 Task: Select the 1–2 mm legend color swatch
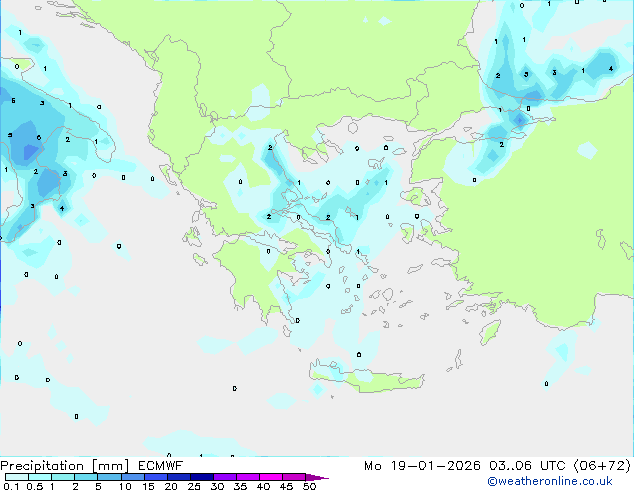[x=63, y=477]
